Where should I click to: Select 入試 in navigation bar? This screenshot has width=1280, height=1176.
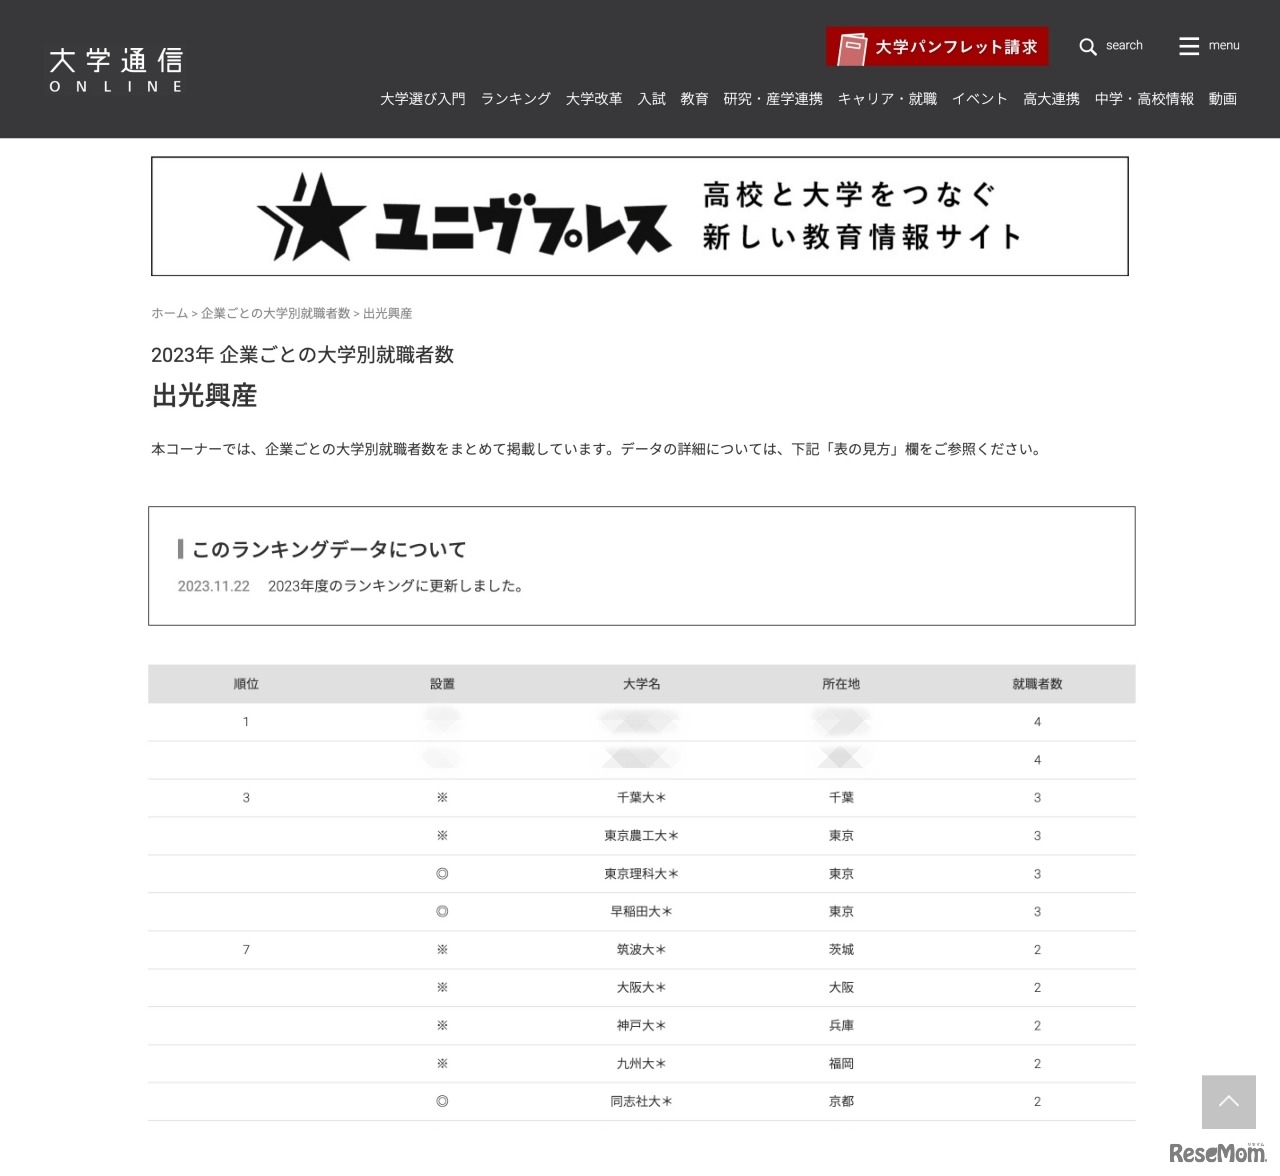pyautogui.click(x=652, y=99)
